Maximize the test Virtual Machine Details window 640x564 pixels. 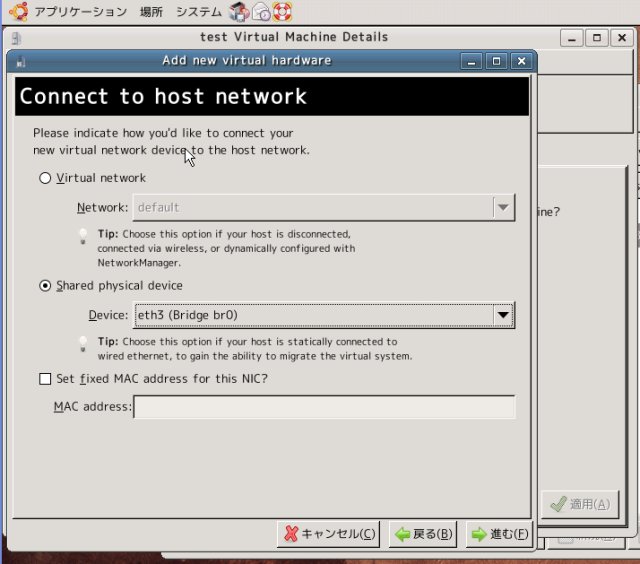pos(597,38)
